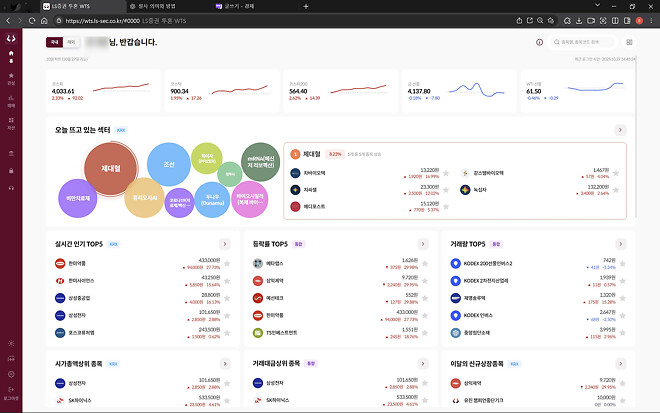
Task: Click the lock icon in sidebar
Action: (11, 171)
